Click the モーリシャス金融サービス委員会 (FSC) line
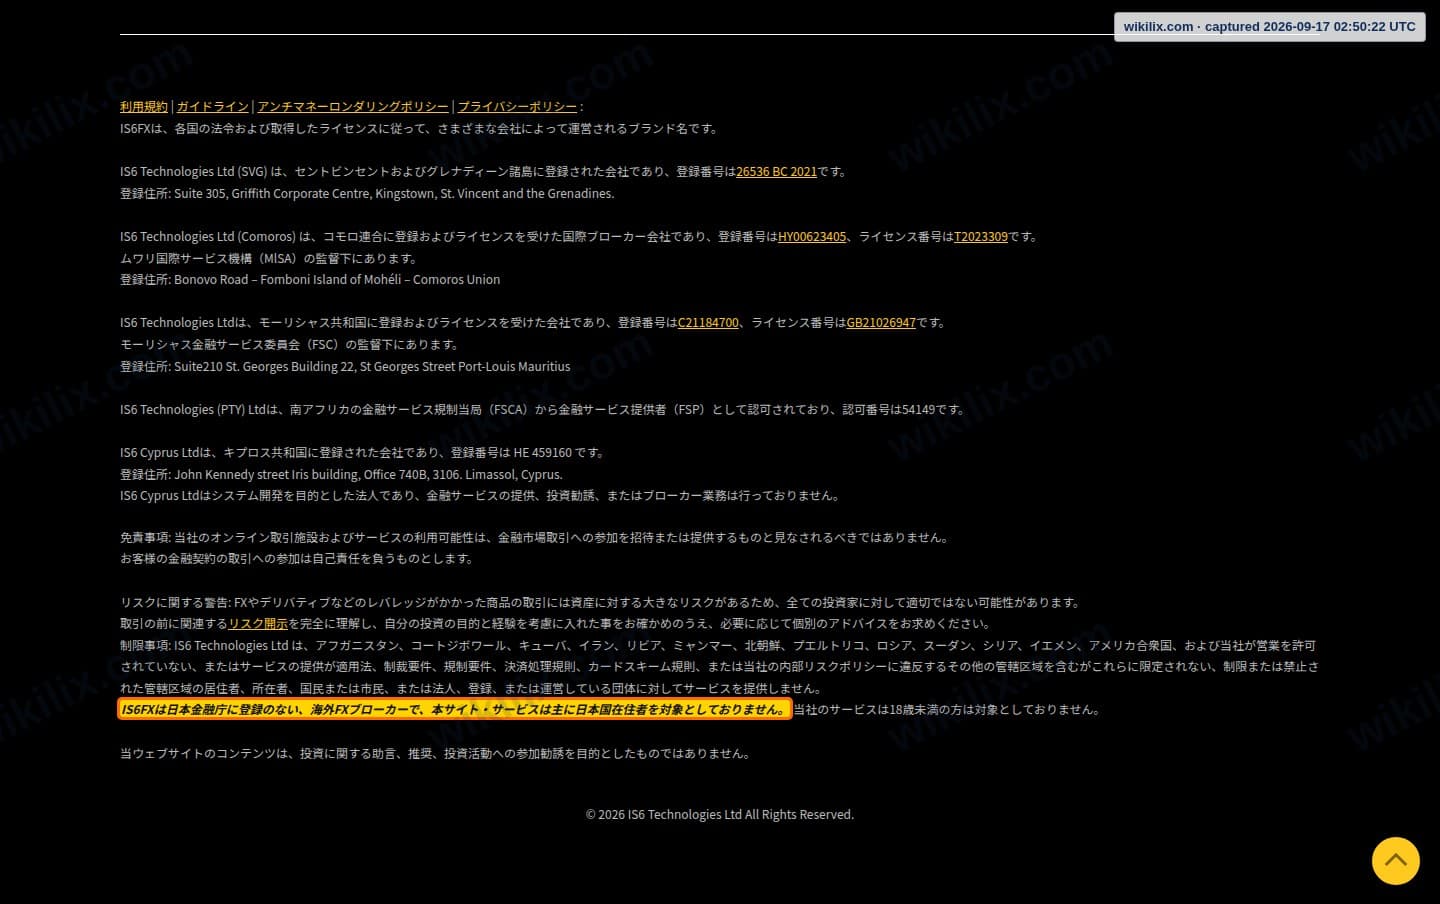 (290, 345)
